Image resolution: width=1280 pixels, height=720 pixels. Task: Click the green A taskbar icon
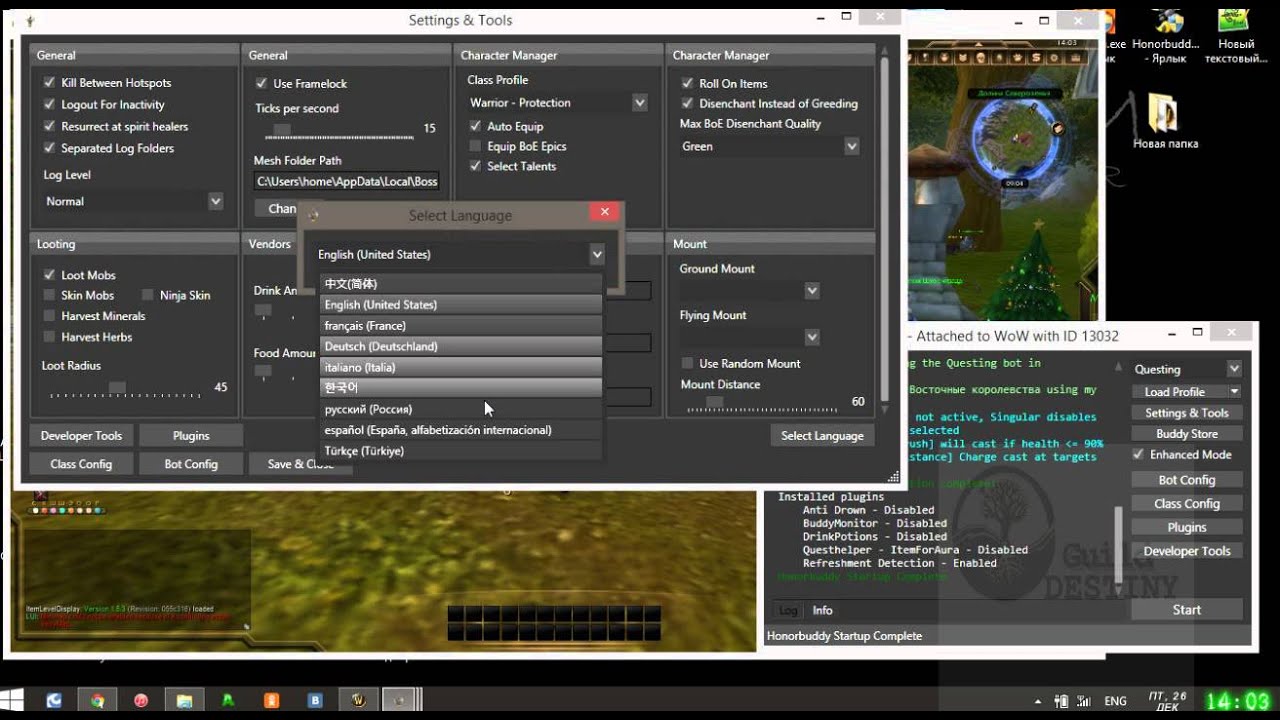[x=228, y=701]
